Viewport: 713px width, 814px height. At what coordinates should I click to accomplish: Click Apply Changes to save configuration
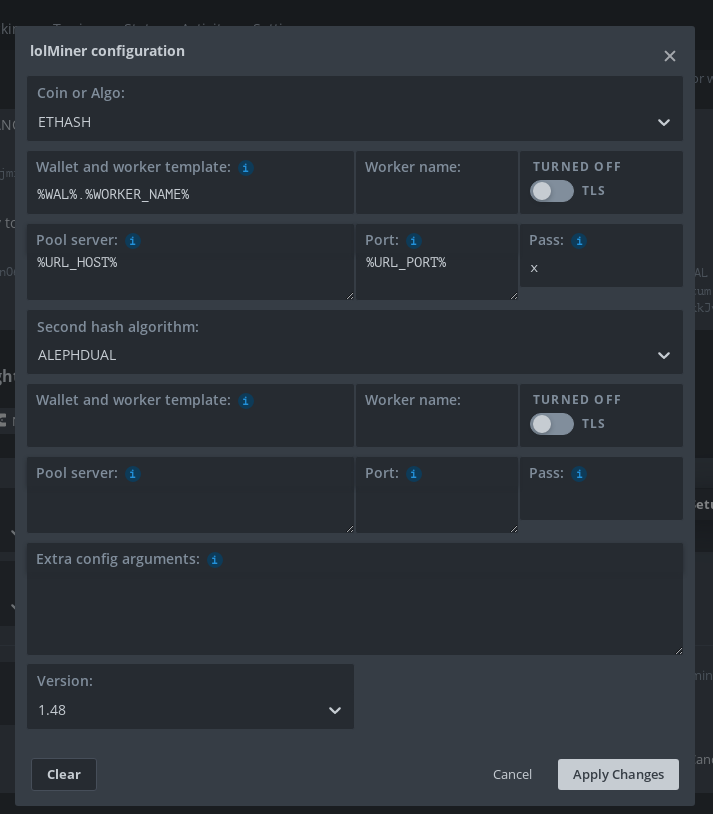click(x=618, y=774)
